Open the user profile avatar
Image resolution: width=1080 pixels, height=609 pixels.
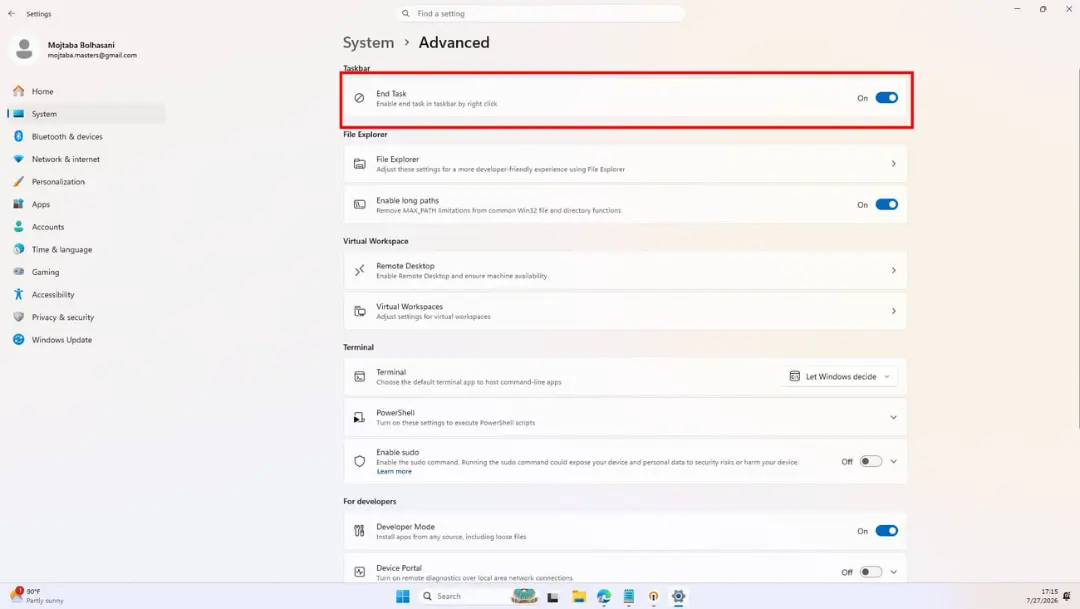tap(24, 49)
